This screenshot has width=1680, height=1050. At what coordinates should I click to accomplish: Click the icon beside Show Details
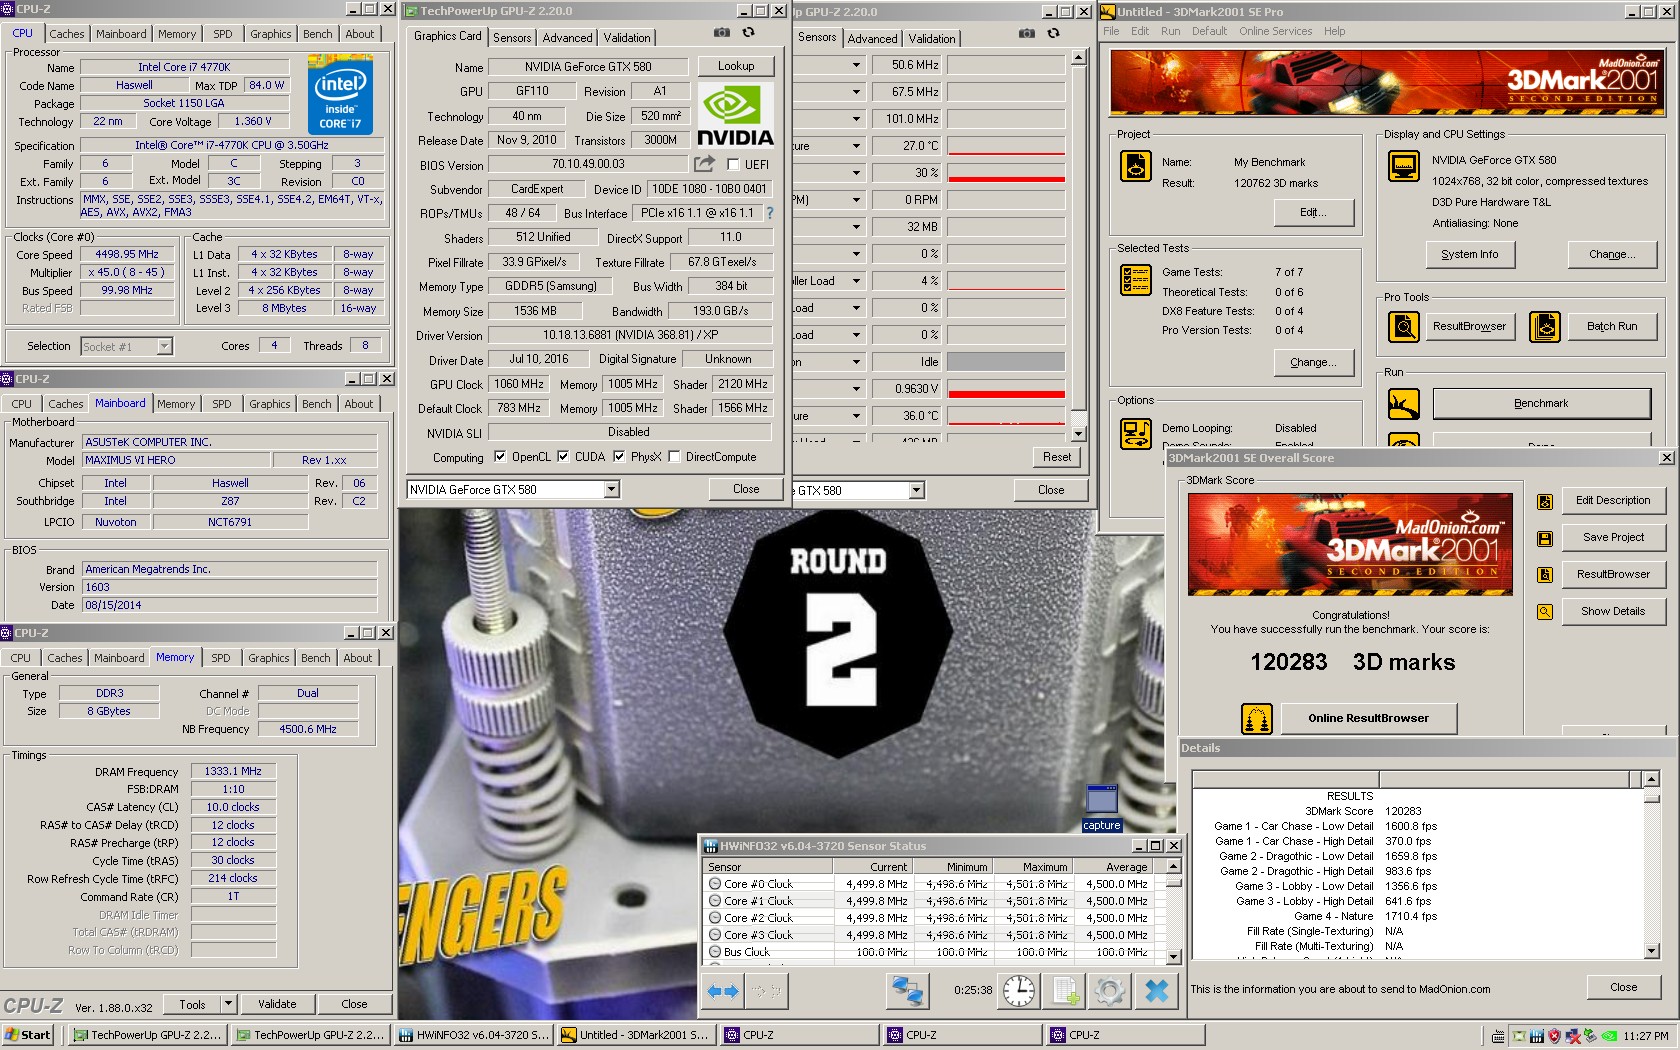pyautogui.click(x=1545, y=612)
